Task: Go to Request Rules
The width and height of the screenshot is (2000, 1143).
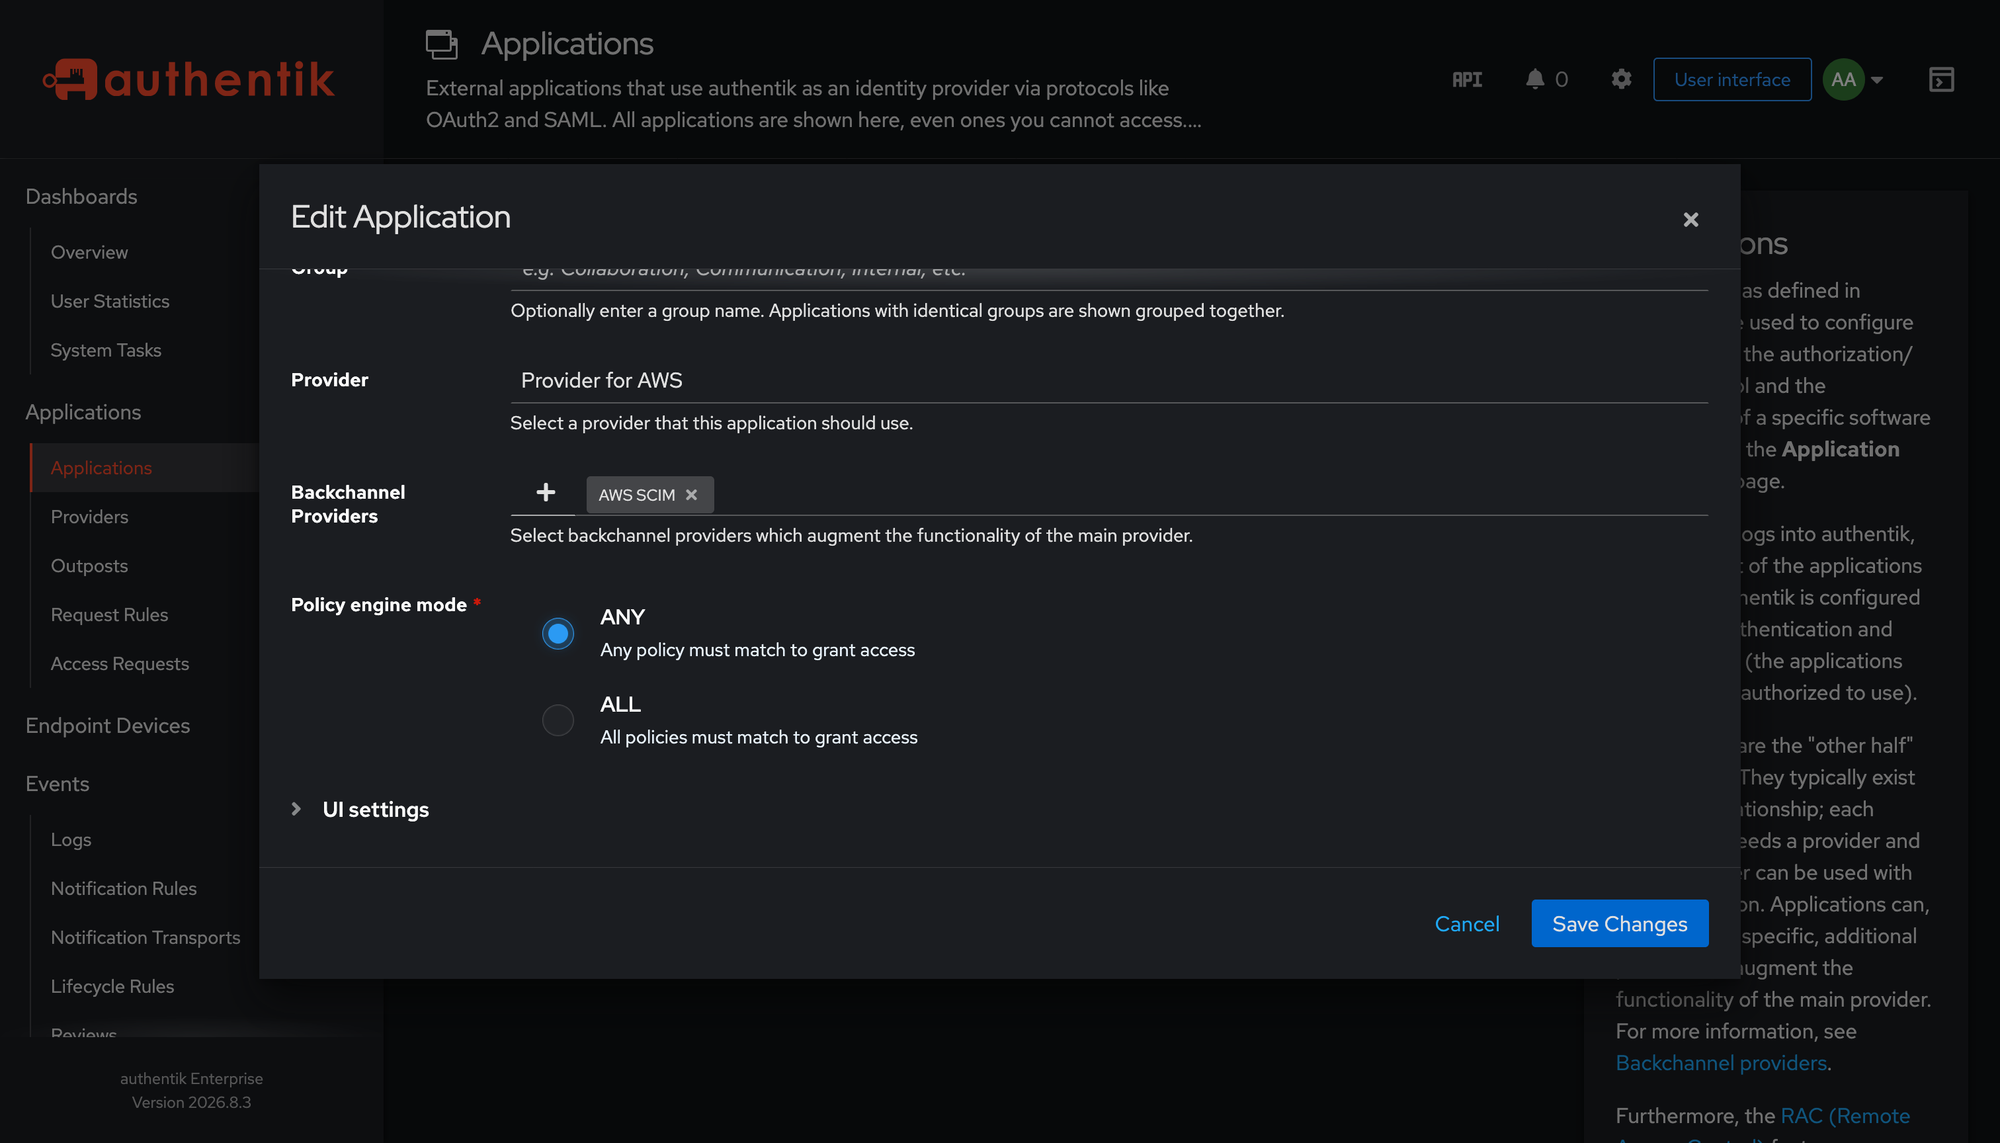Action: 109,615
